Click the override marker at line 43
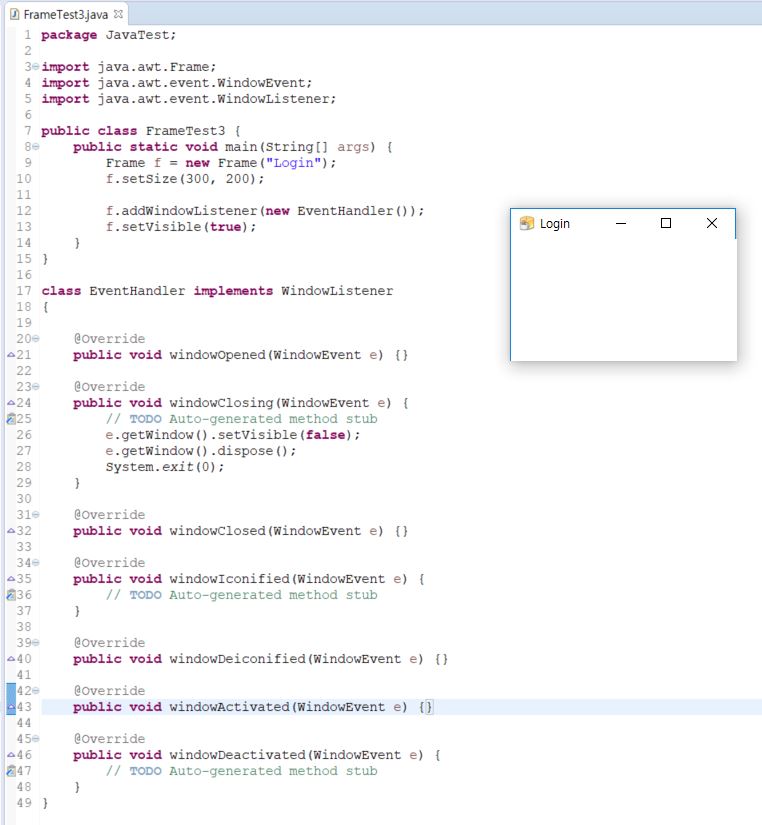Image resolution: width=762 pixels, height=825 pixels. pyautogui.click(x=11, y=707)
